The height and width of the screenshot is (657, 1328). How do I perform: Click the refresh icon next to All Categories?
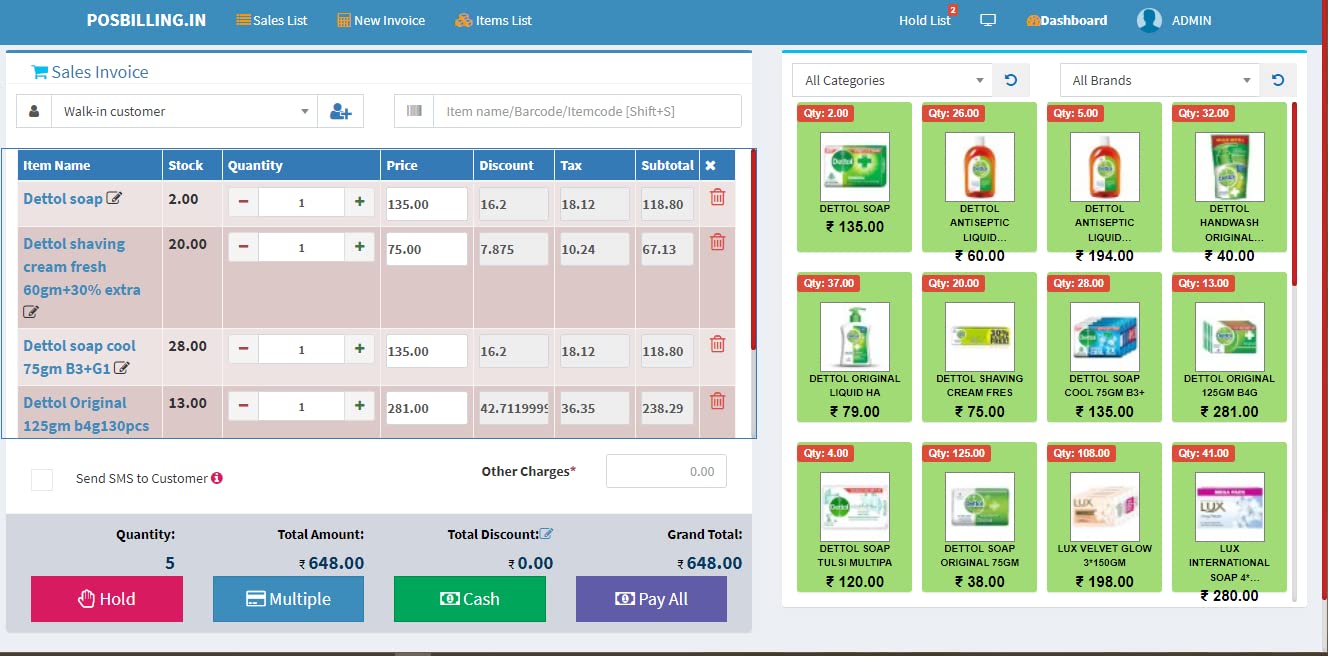tap(1010, 79)
